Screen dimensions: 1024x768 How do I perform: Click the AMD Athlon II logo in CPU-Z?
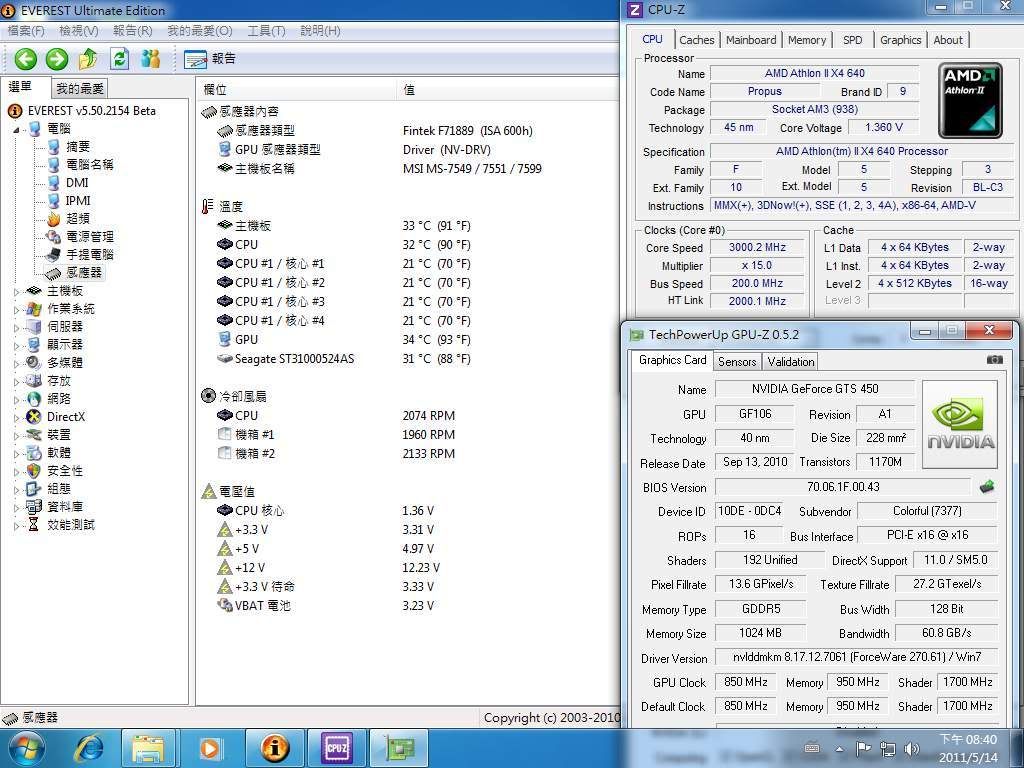point(970,100)
